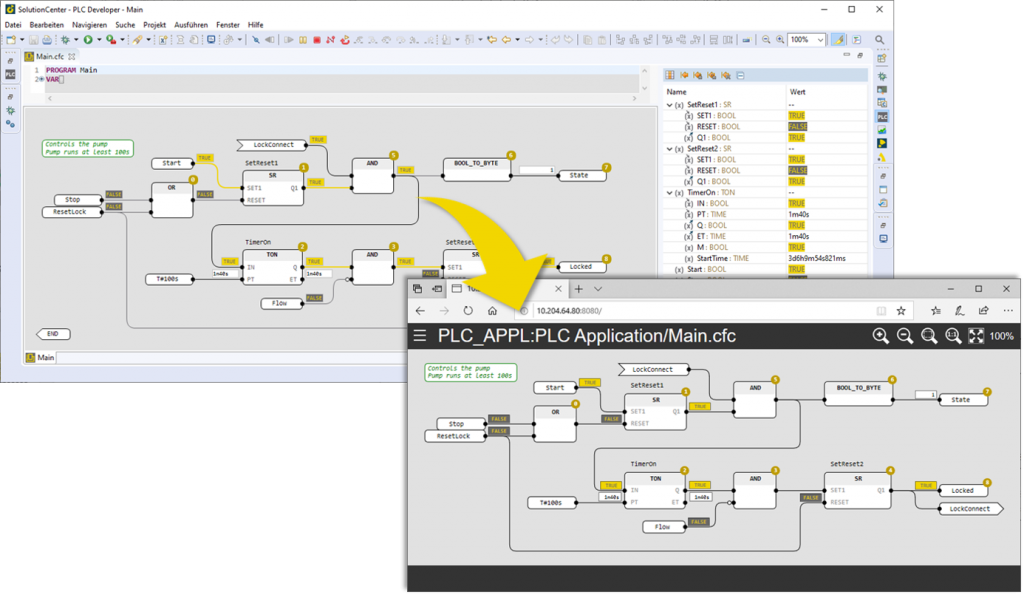The image size is (1024, 595).
Task: Click the browser home icon
Action: (x=492, y=311)
